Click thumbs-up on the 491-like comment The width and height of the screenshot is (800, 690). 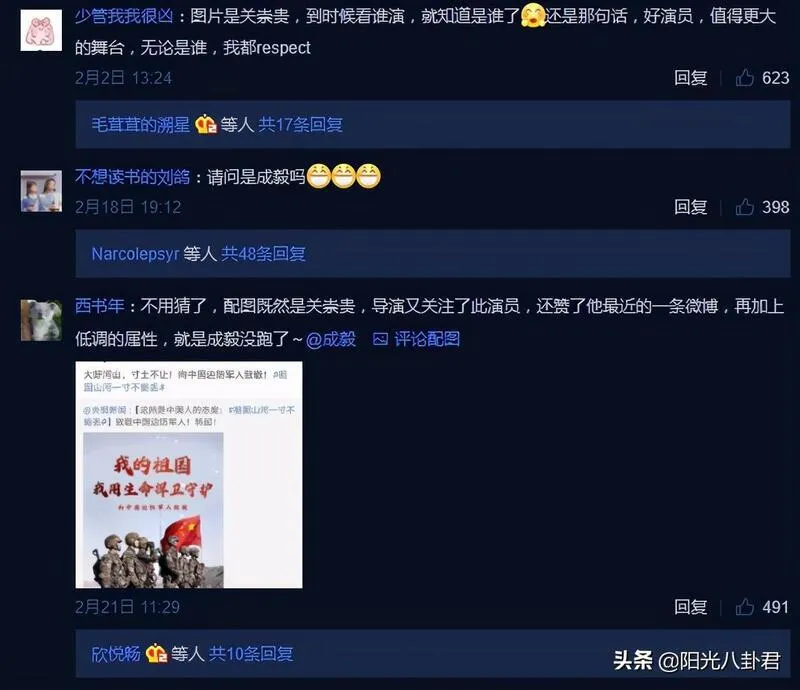point(744,607)
